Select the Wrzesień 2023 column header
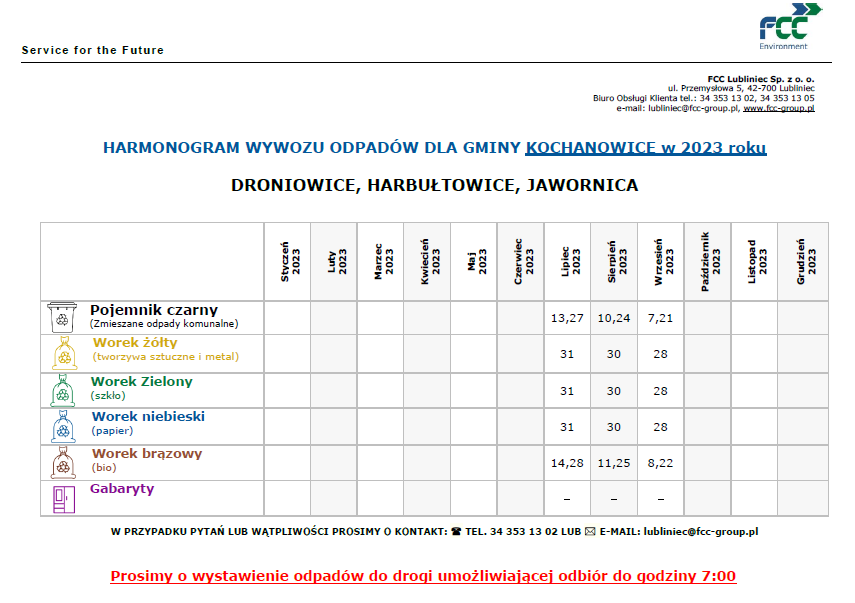This screenshot has height=603, width=855. click(x=660, y=261)
